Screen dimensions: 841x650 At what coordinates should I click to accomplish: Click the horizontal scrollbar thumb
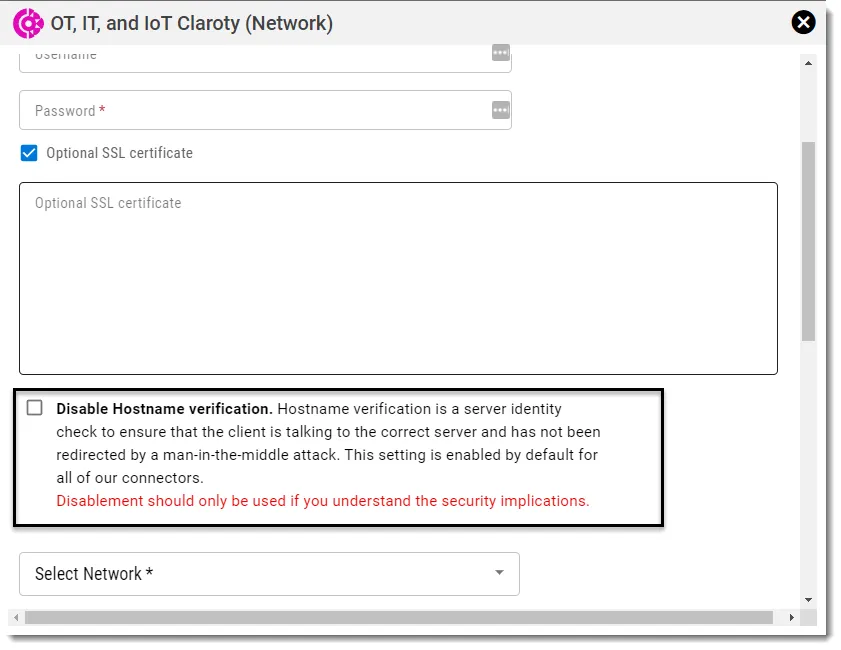click(x=399, y=617)
